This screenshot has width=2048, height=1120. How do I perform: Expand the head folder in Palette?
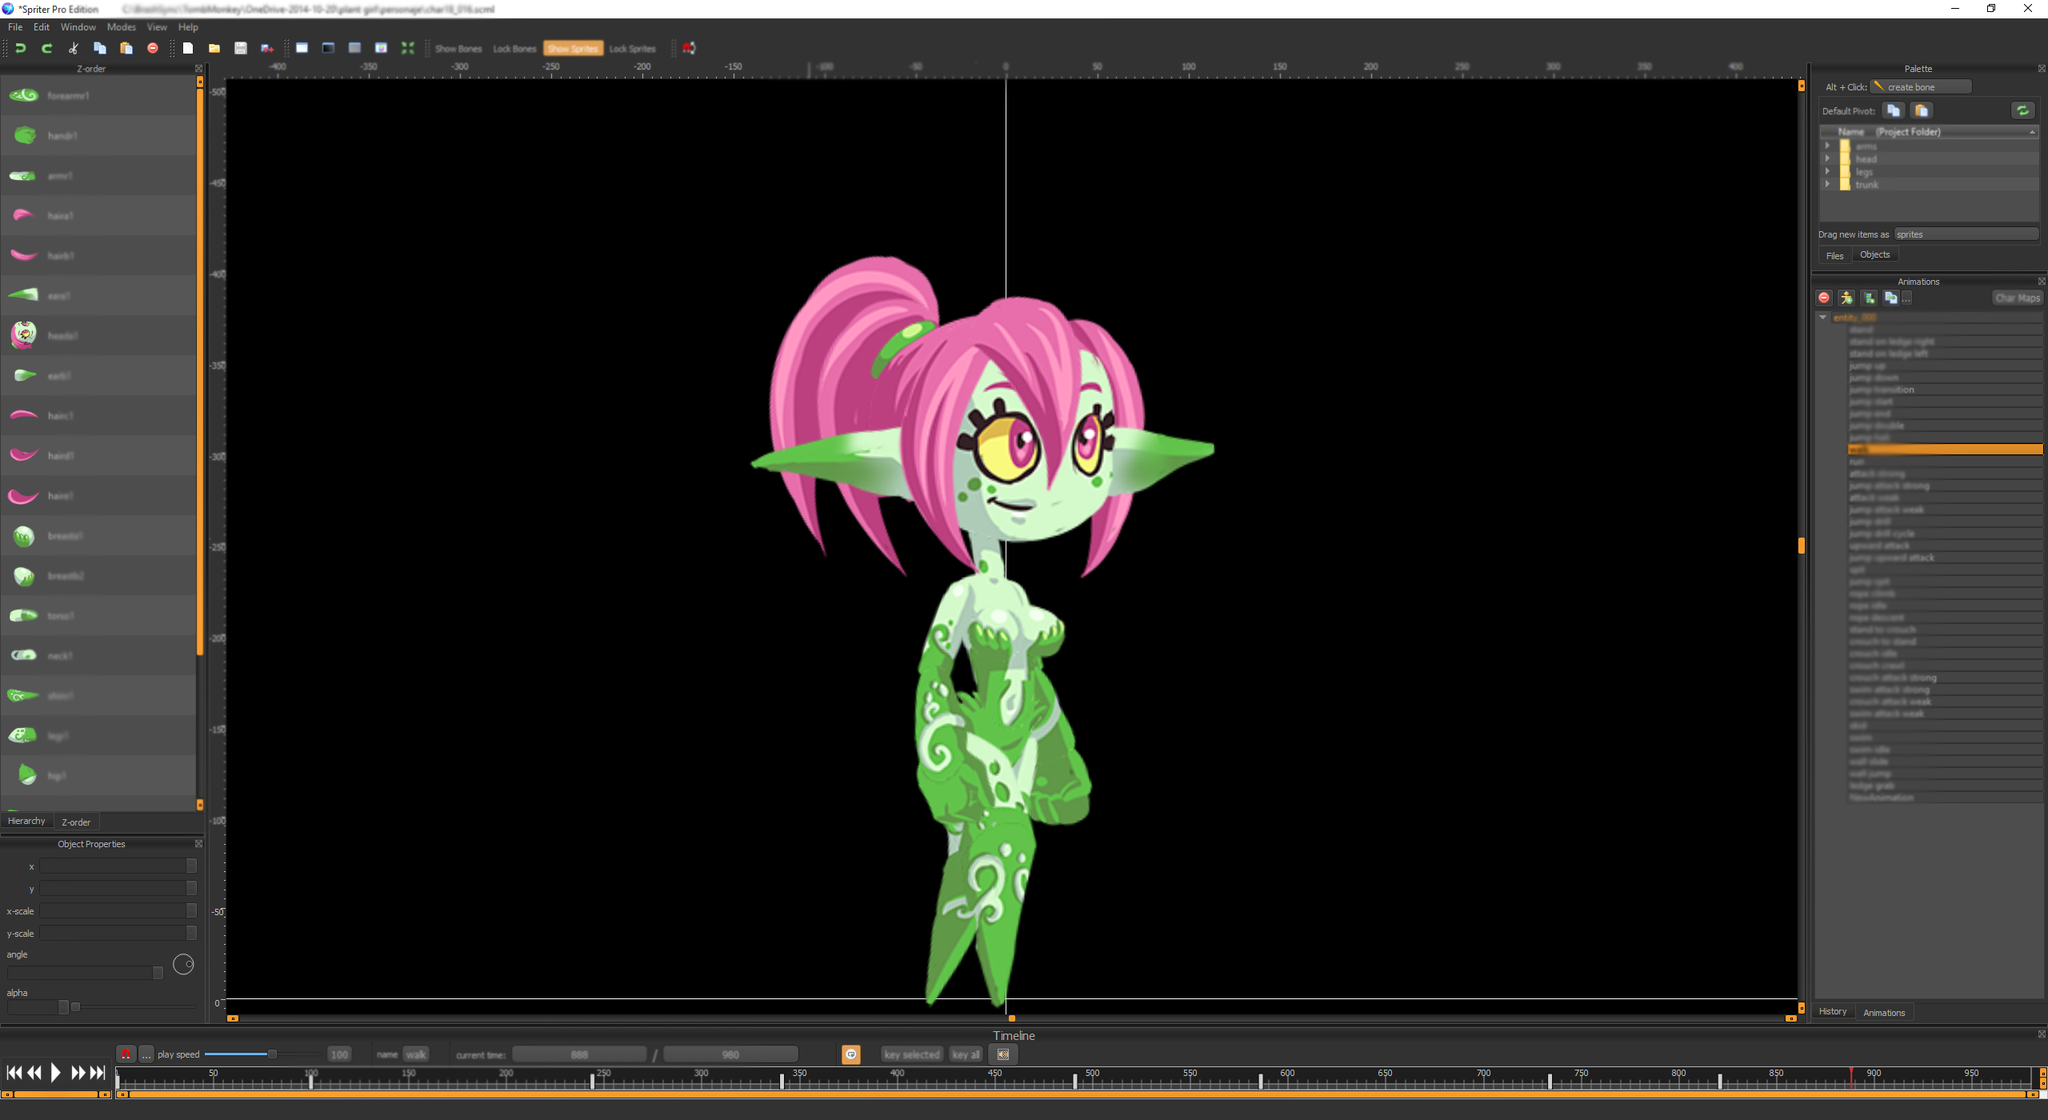[1827, 159]
